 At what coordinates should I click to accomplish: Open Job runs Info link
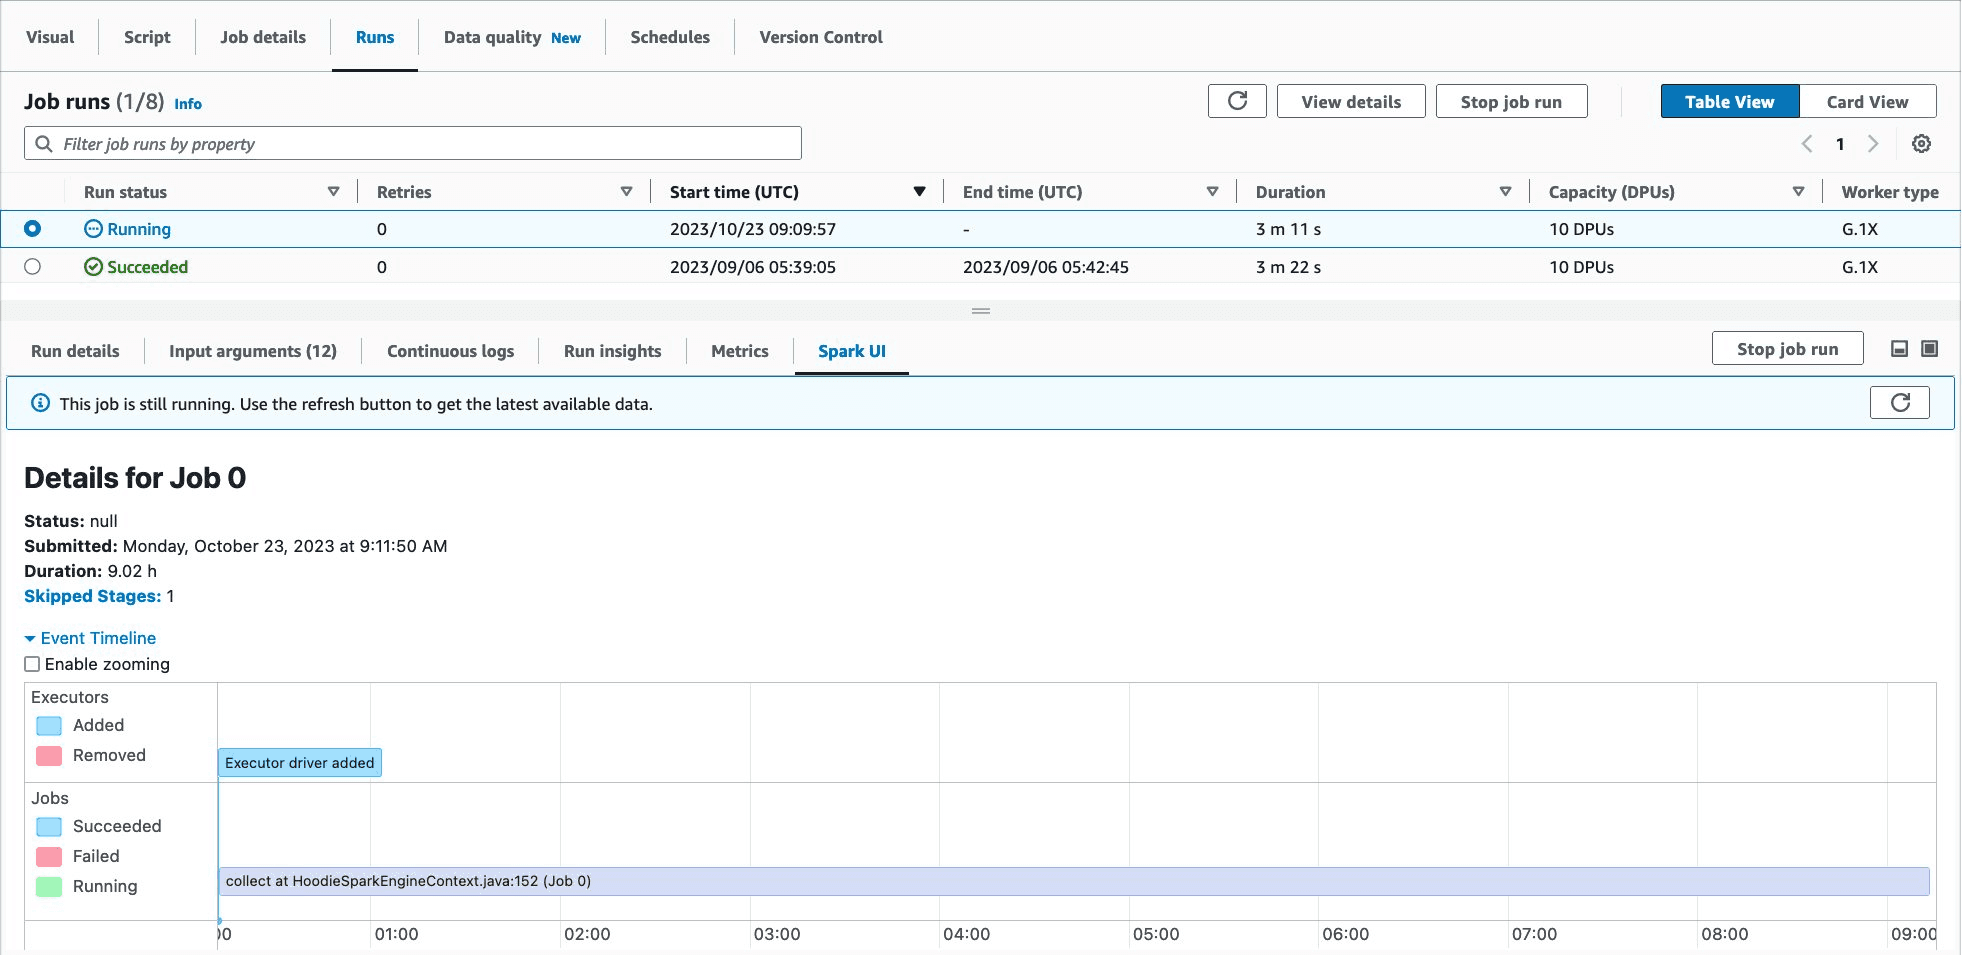click(x=188, y=103)
